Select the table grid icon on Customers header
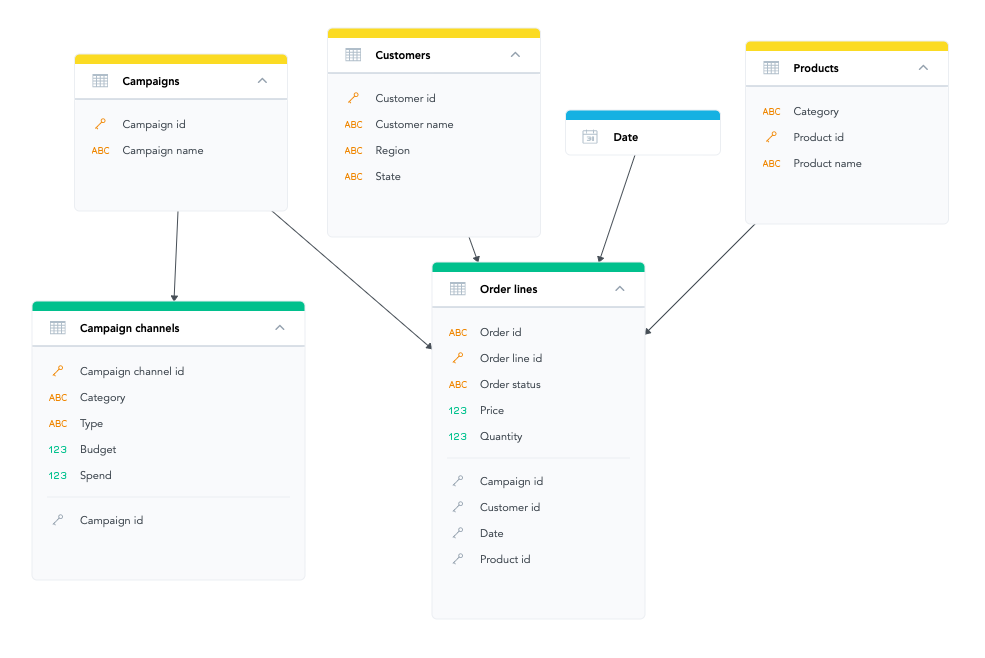 (x=352, y=55)
